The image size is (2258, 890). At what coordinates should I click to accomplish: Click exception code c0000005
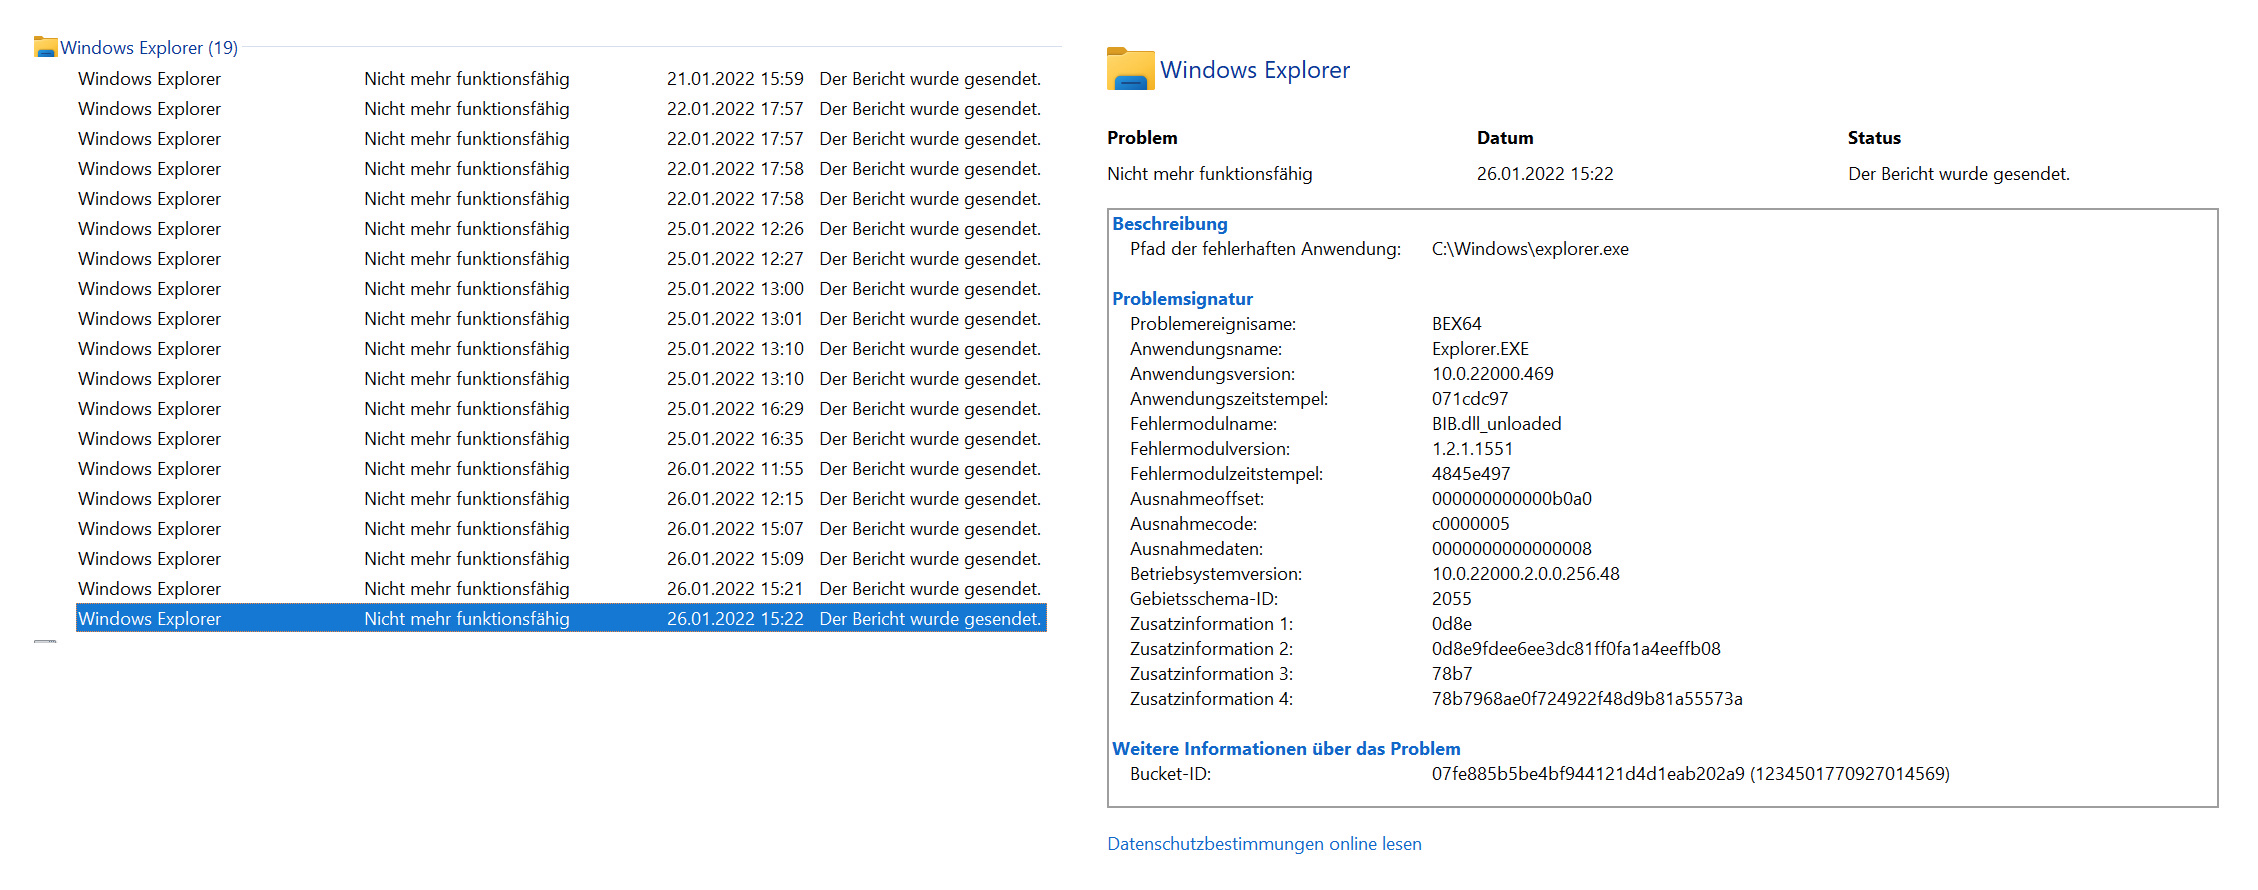(1471, 524)
